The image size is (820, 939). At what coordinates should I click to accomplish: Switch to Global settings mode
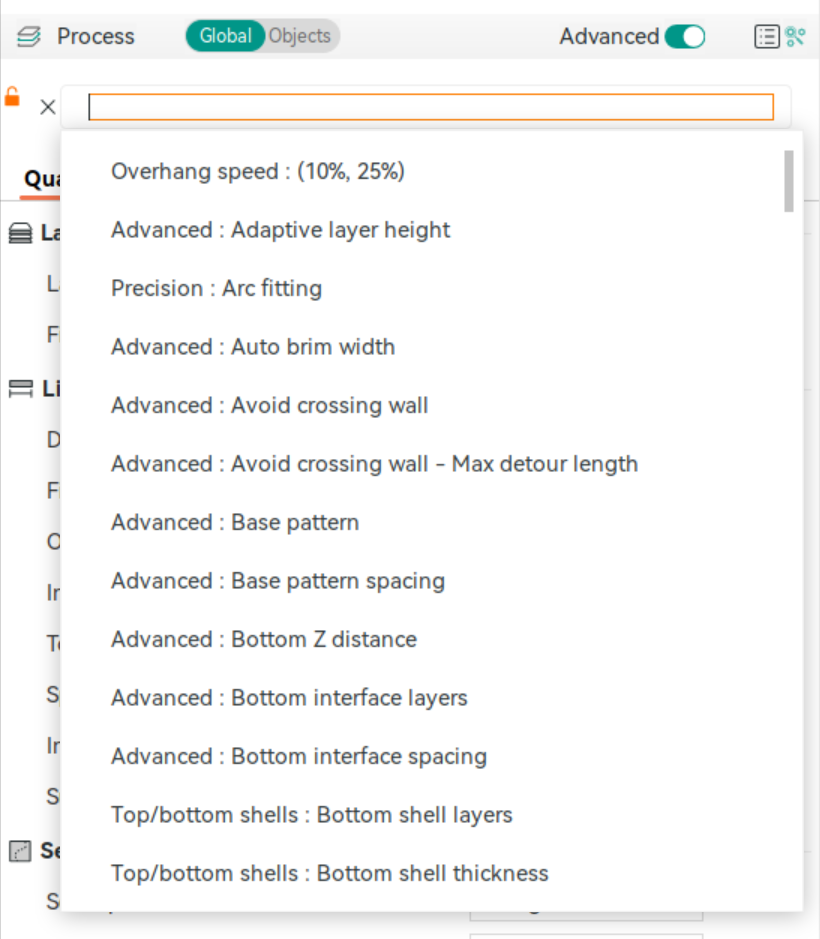coord(225,36)
